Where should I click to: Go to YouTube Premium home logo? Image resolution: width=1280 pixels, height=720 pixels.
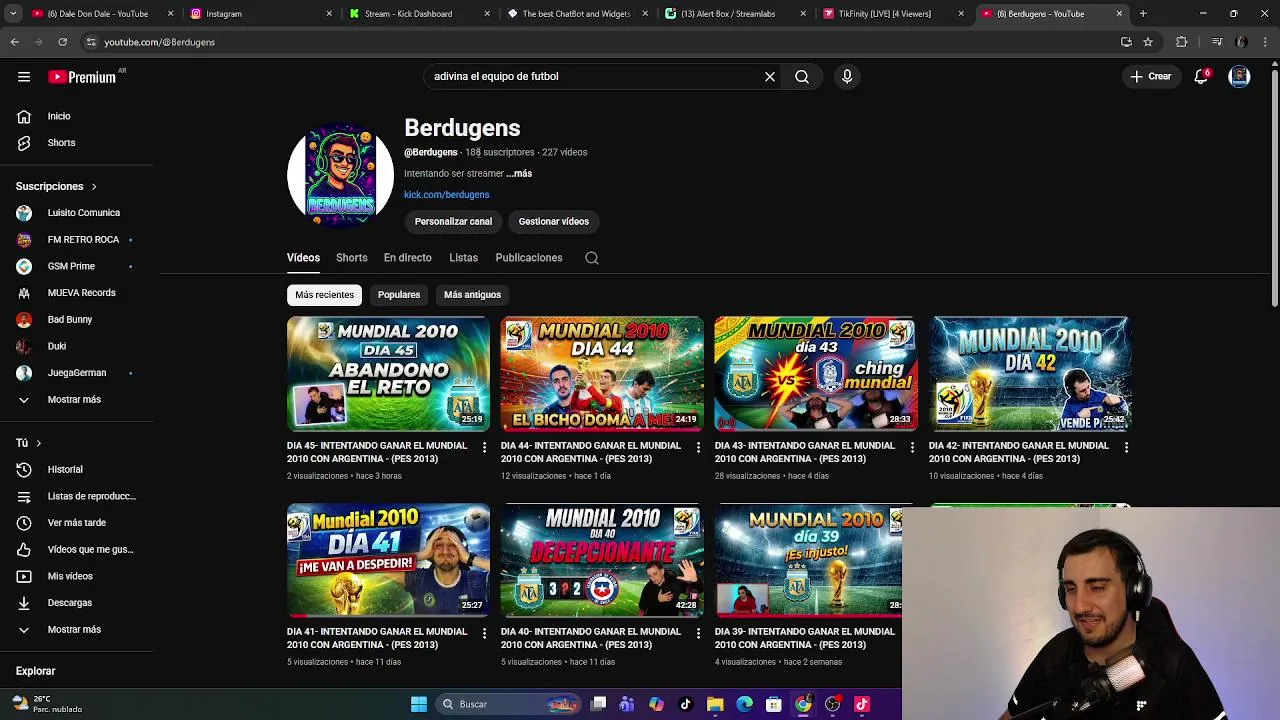click(x=84, y=77)
